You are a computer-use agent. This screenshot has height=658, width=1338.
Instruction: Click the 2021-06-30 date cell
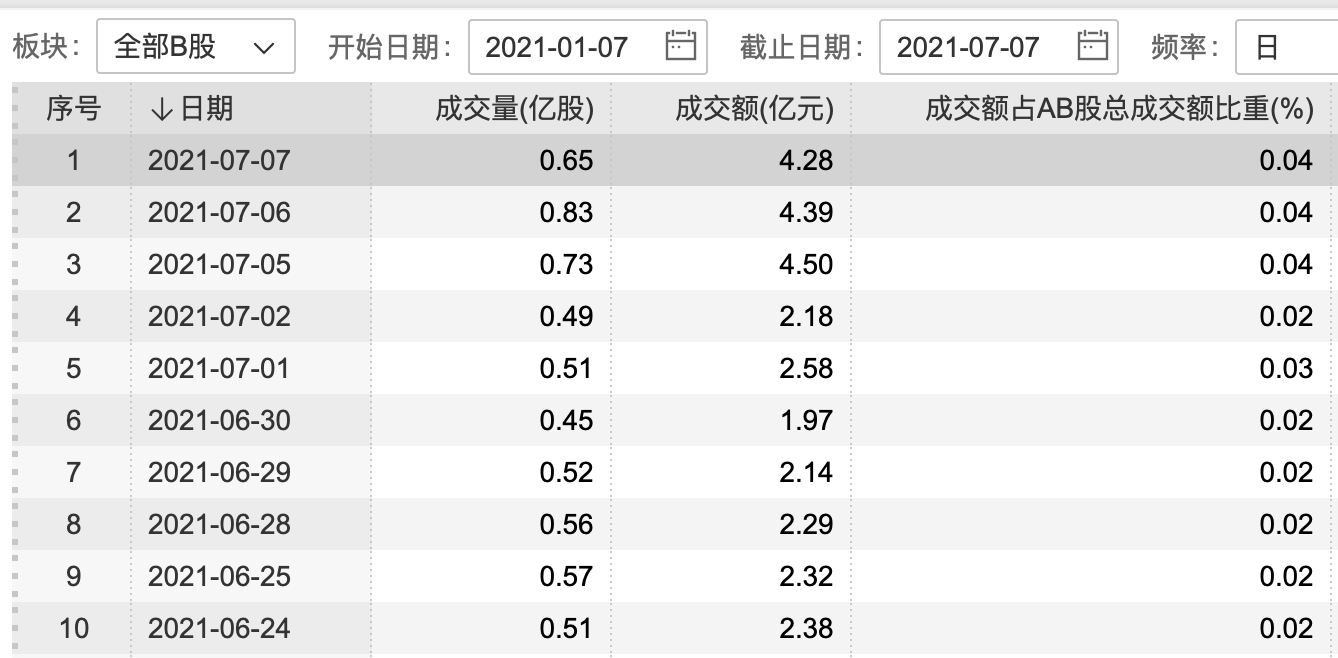(x=218, y=420)
